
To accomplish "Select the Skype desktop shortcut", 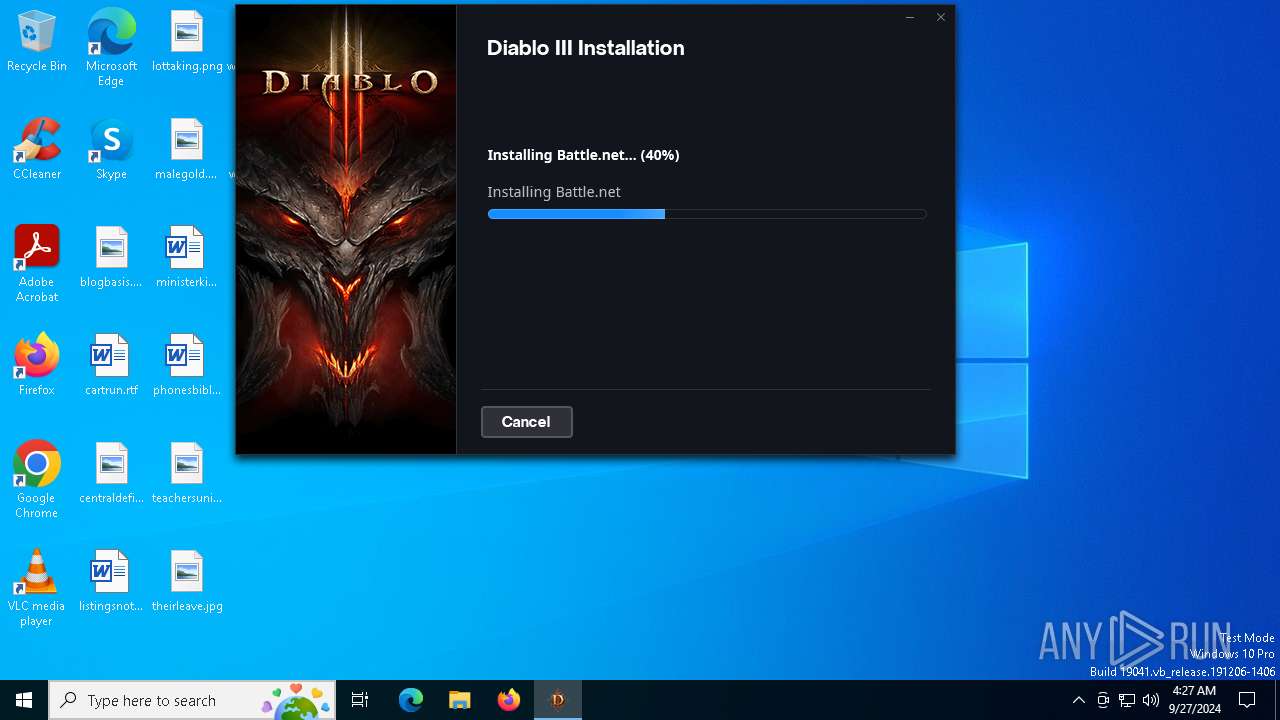I will 111,150.
